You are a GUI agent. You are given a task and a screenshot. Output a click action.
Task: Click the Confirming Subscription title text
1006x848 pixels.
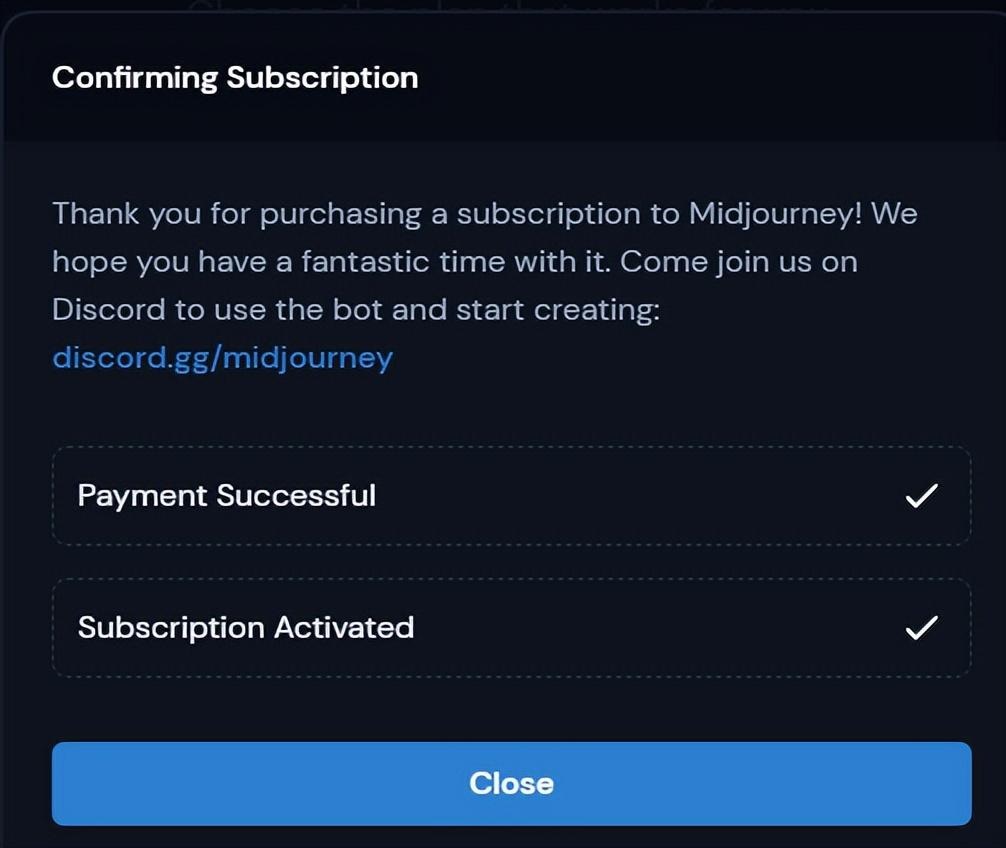pos(236,77)
